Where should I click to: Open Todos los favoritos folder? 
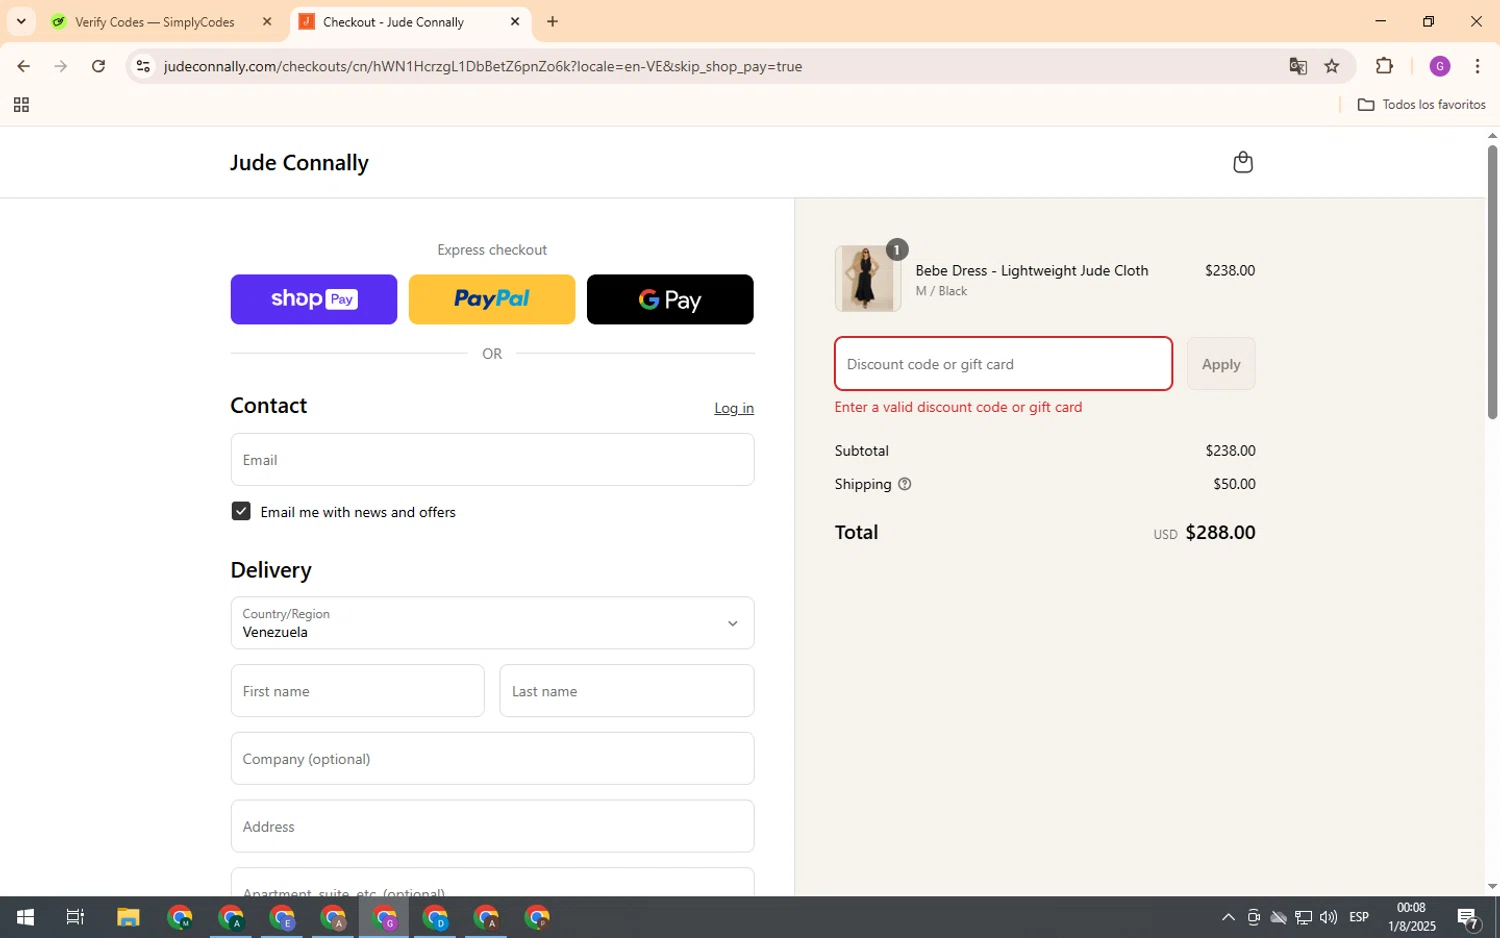(x=1421, y=105)
